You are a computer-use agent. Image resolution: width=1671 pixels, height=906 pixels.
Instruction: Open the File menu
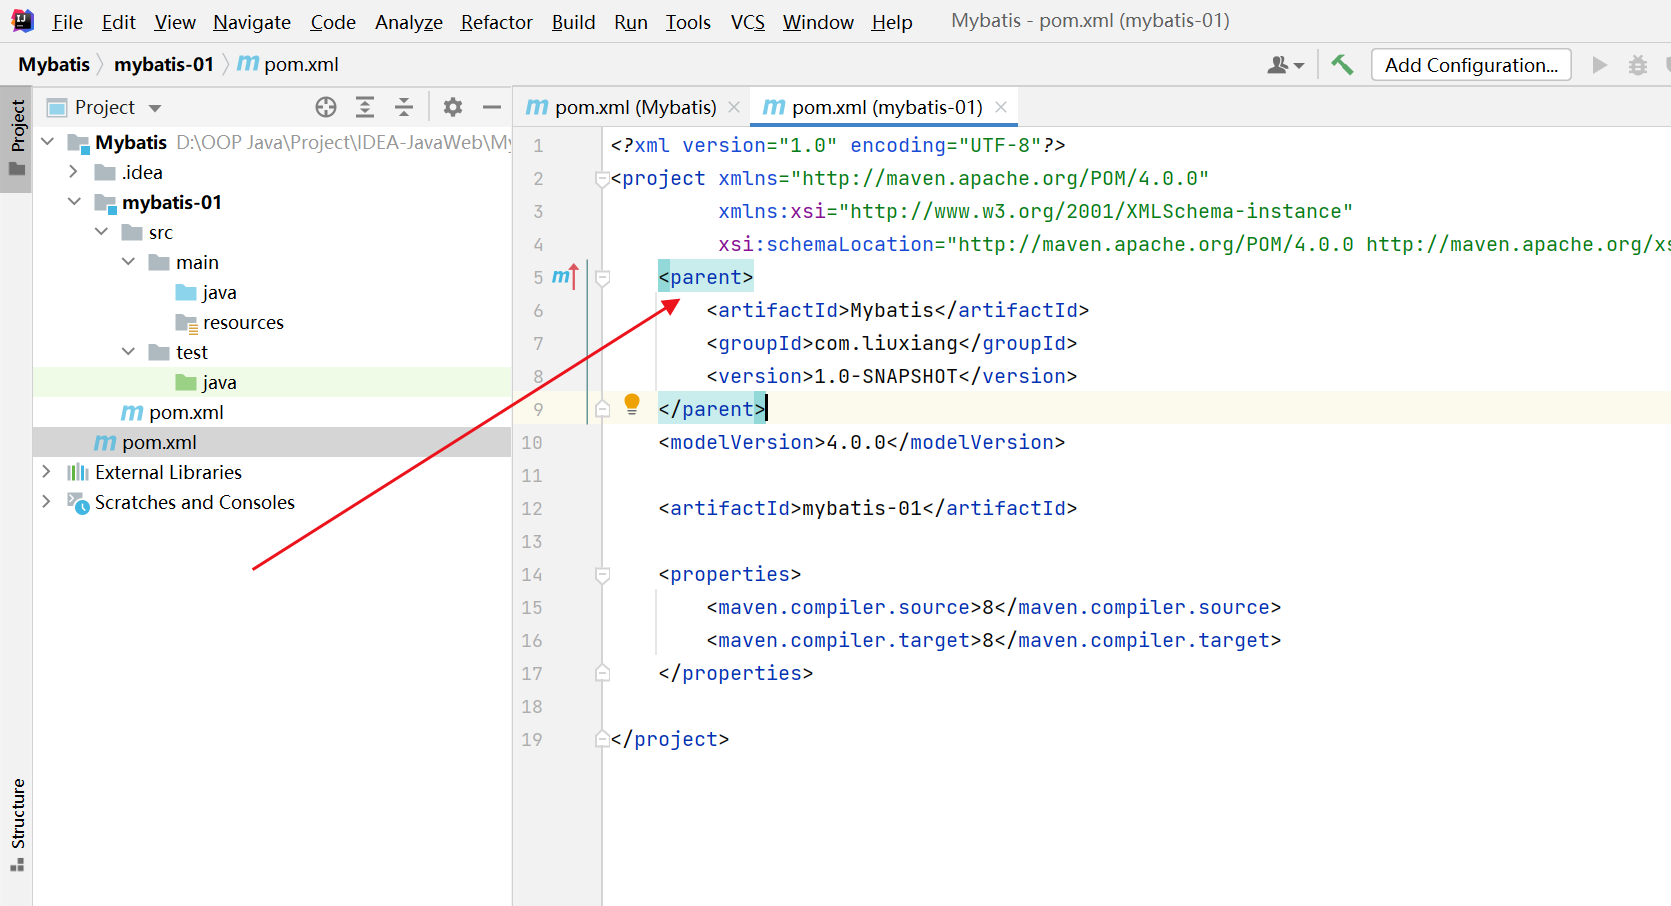pos(67,22)
